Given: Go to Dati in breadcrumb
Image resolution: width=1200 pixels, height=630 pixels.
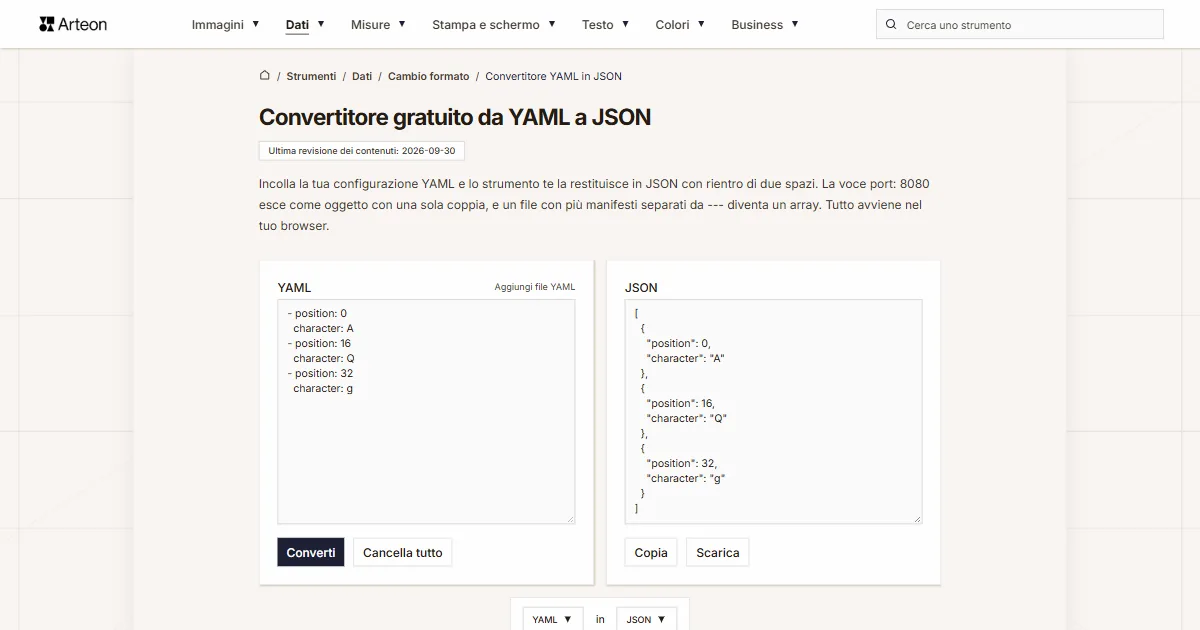Looking at the screenshot, I should click(362, 76).
